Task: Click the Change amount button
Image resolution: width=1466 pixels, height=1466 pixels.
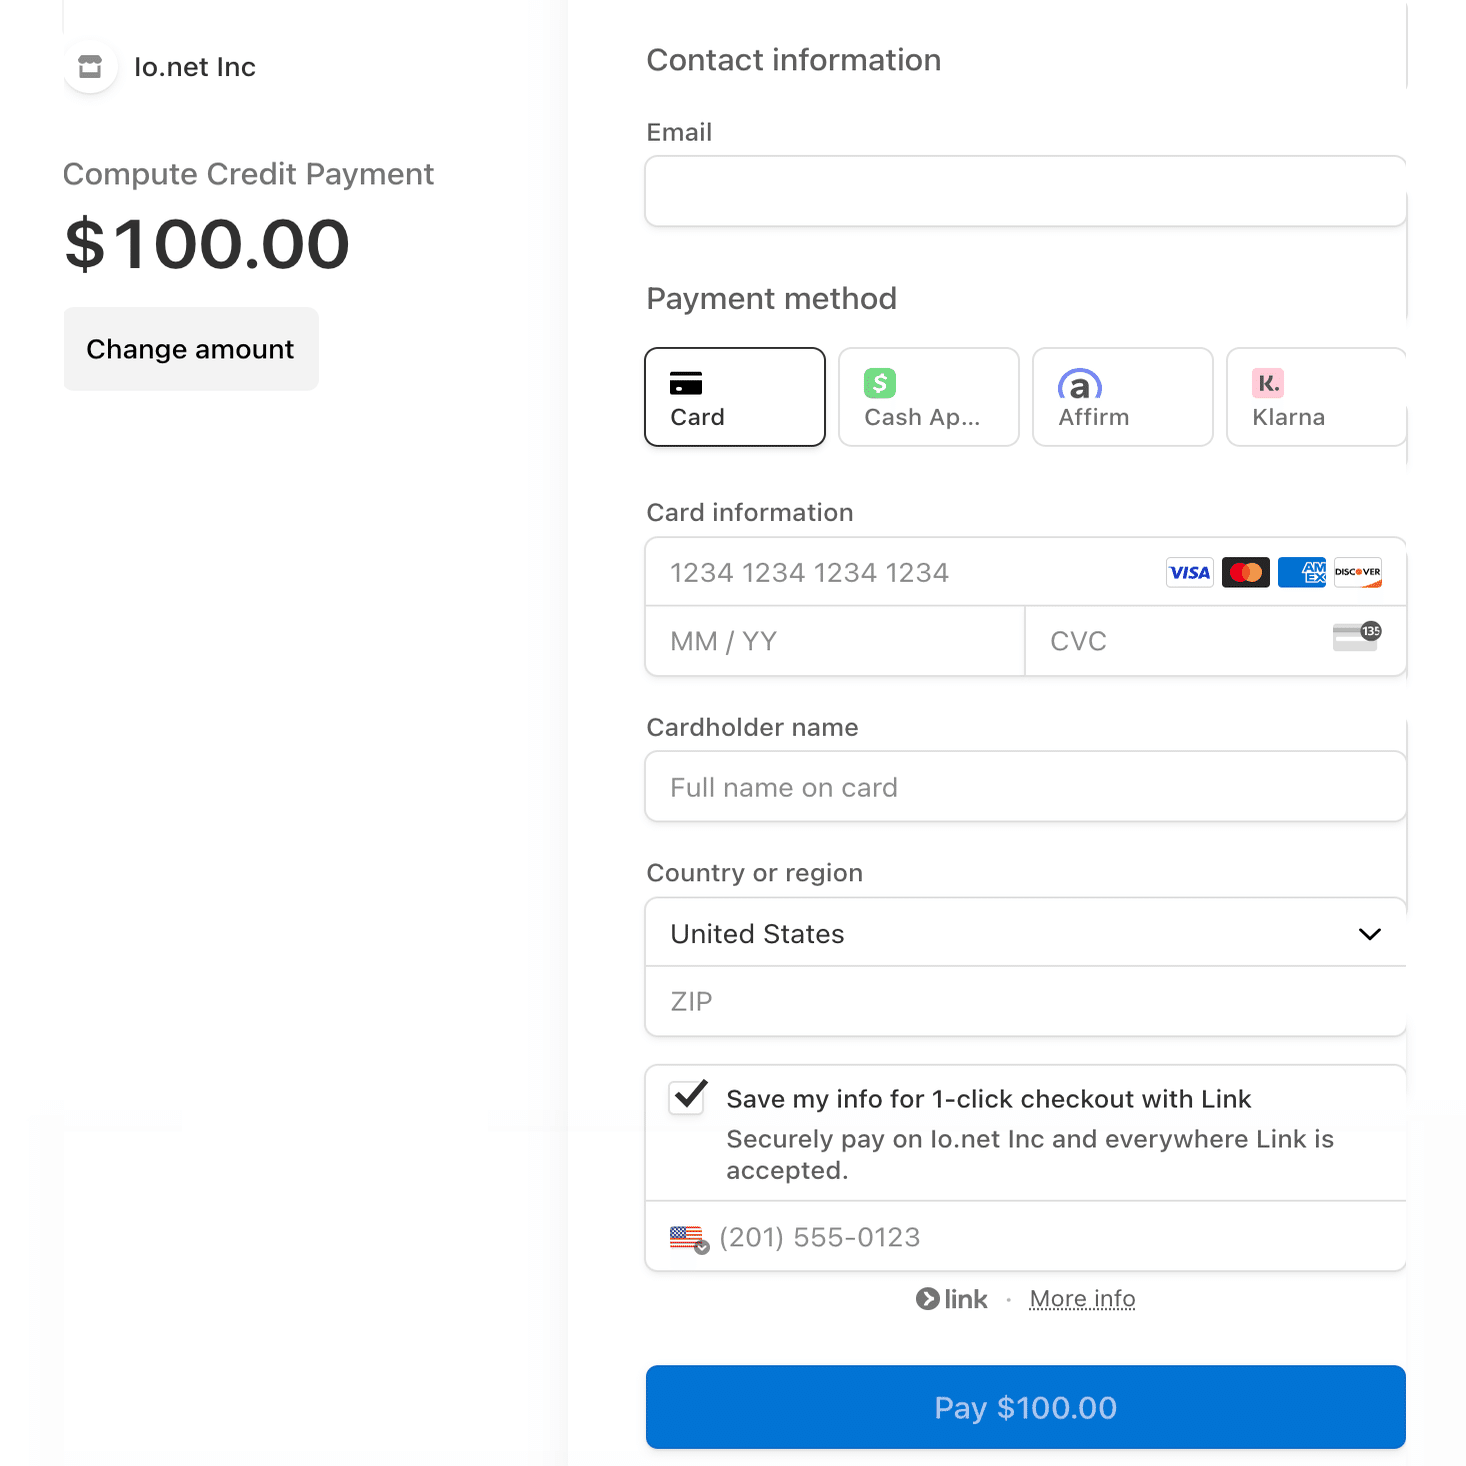Action: (x=191, y=349)
